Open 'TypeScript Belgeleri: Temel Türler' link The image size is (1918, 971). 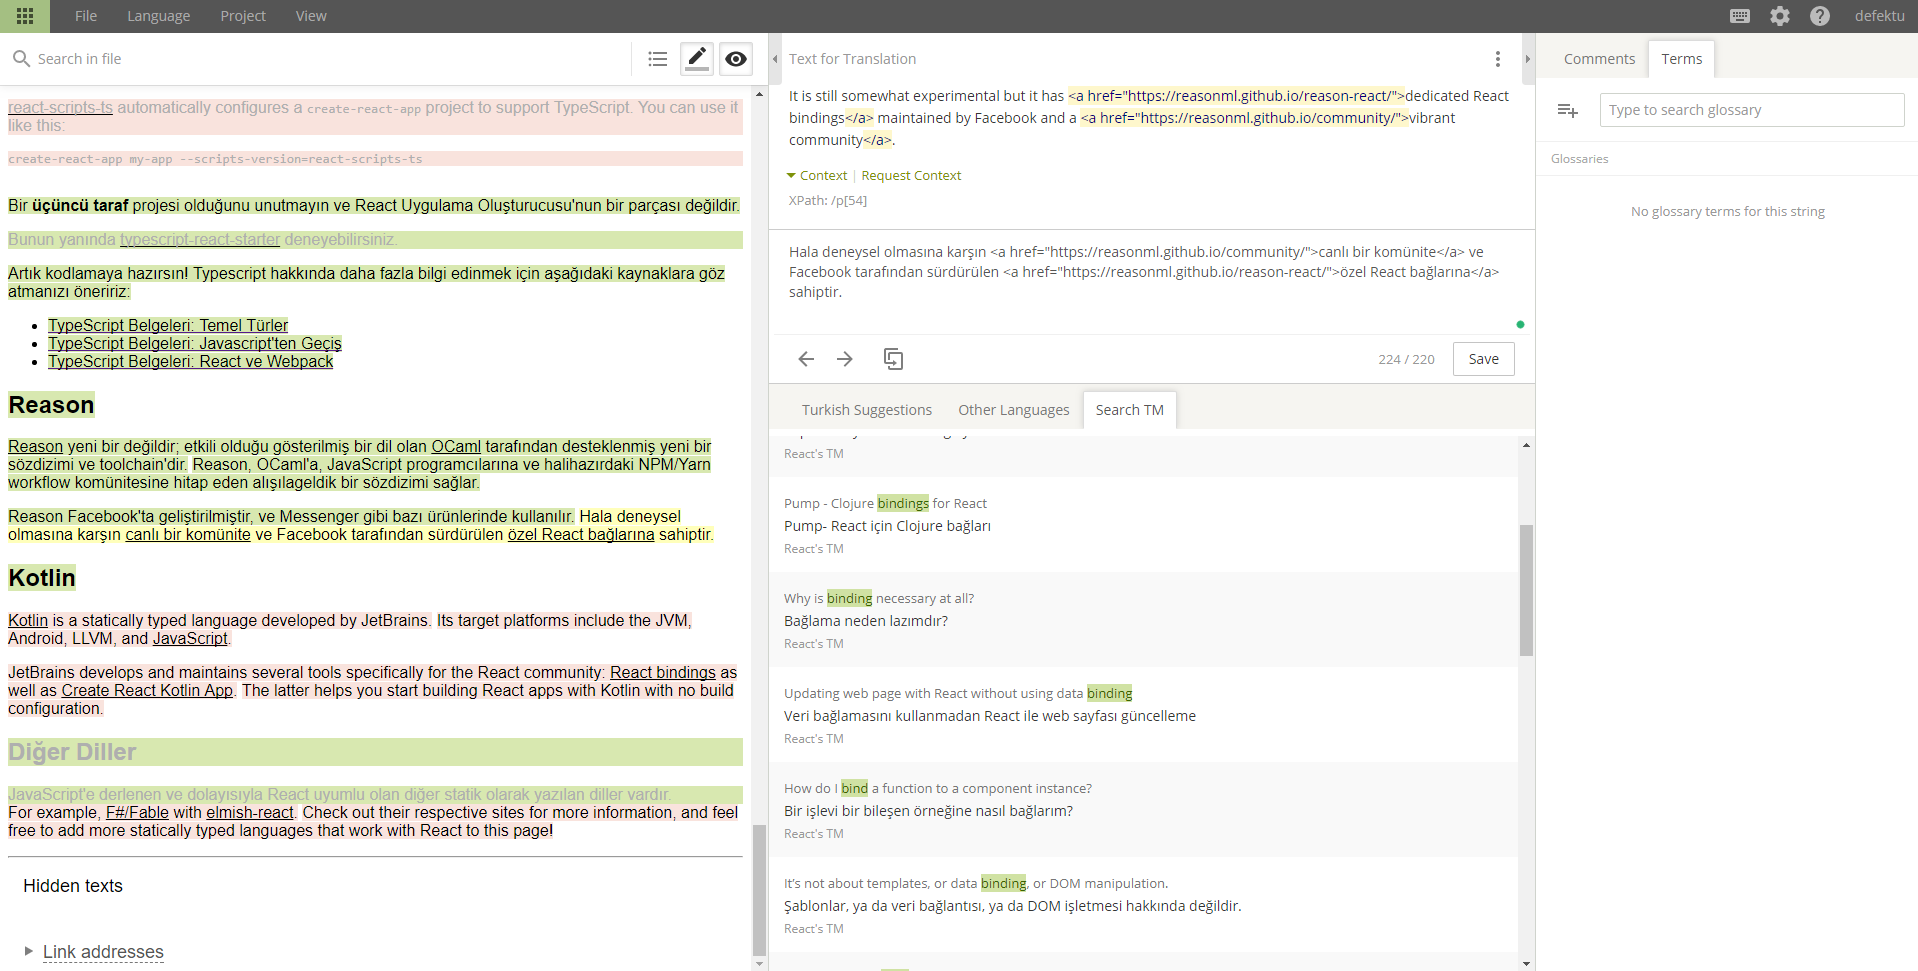[168, 325]
